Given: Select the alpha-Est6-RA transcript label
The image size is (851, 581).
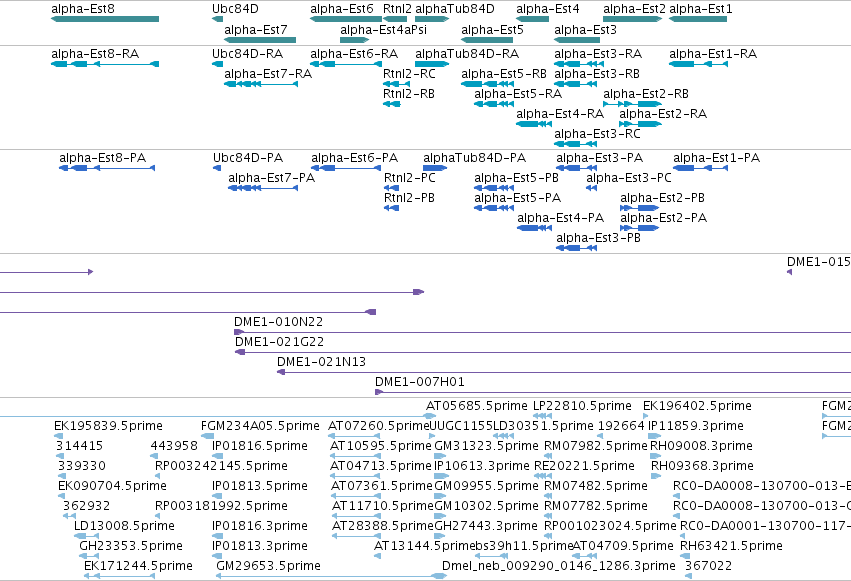Looking at the screenshot, I should (x=354, y=54).
